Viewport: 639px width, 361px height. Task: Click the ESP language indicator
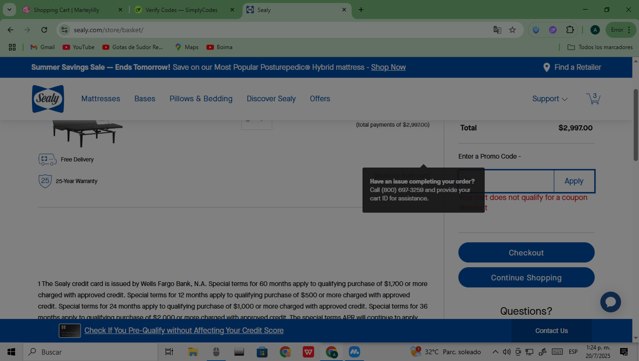point(573,352)
